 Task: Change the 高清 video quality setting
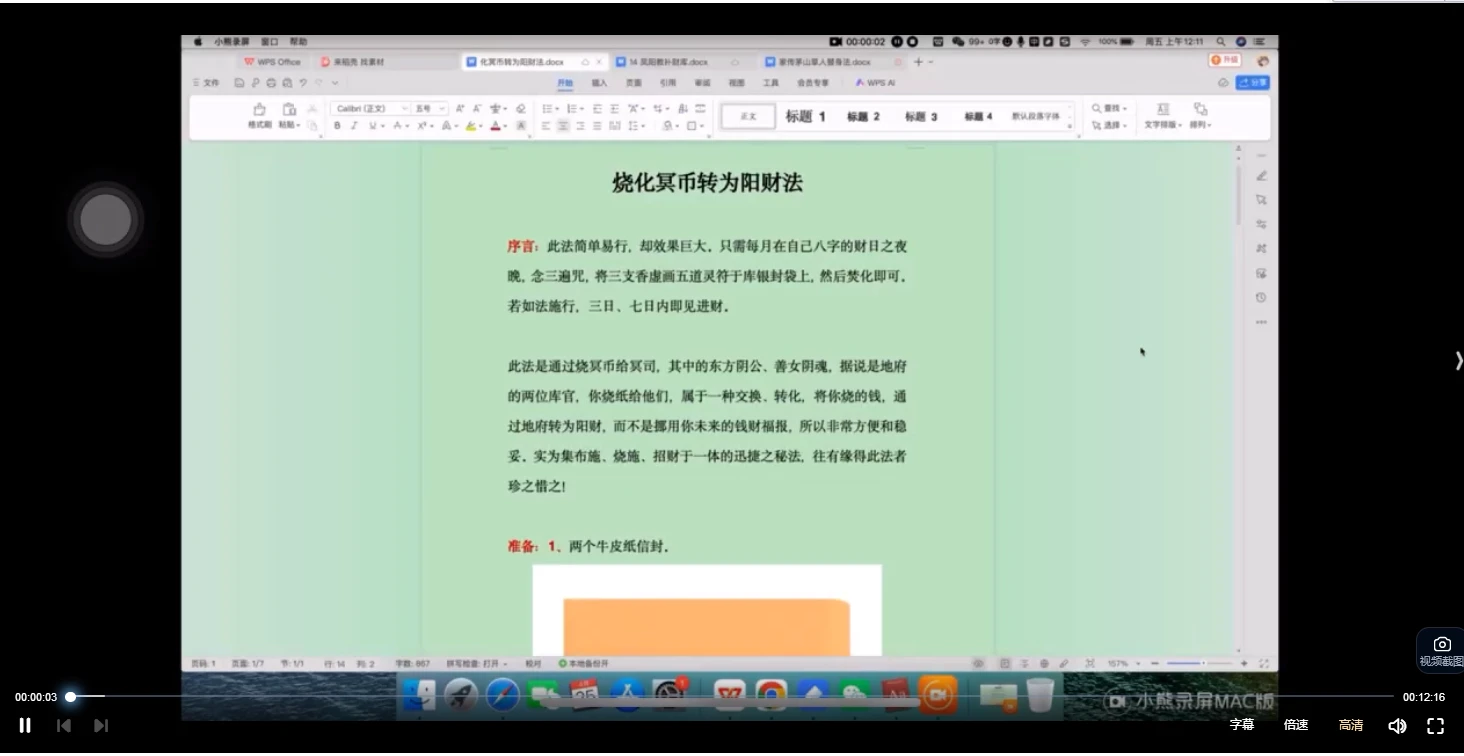tap(1351, 725)
